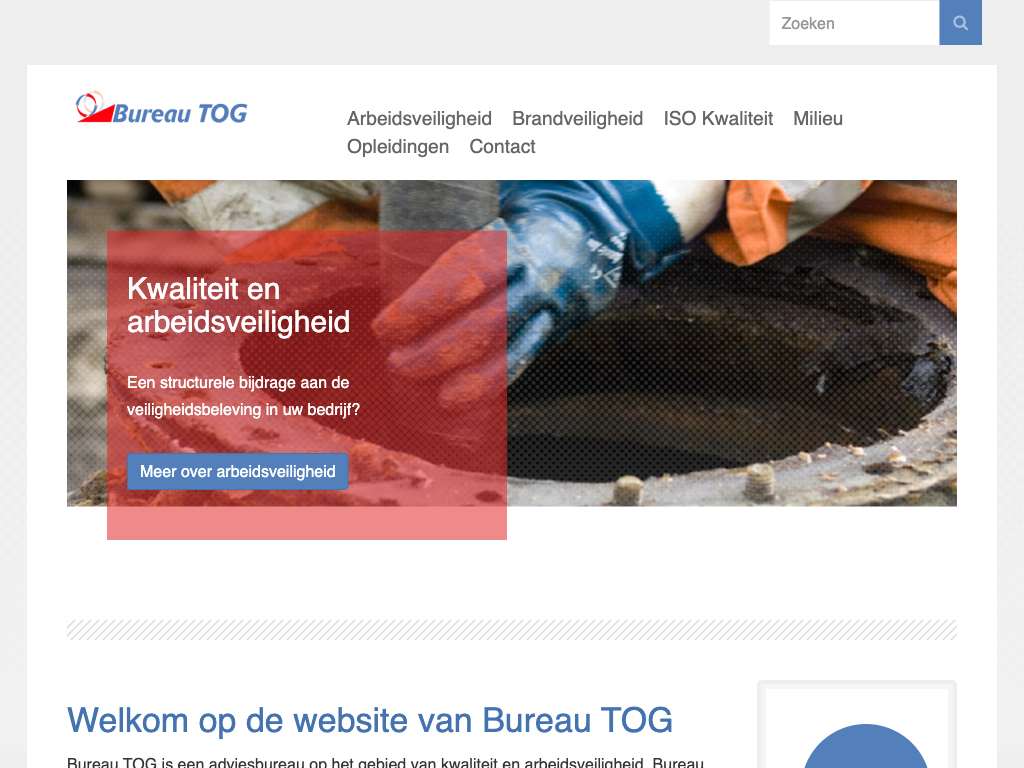Screen dimensions: 1024x768
Task: Click the blue circle in the sidebar card
Action: (x=865, y=746)
